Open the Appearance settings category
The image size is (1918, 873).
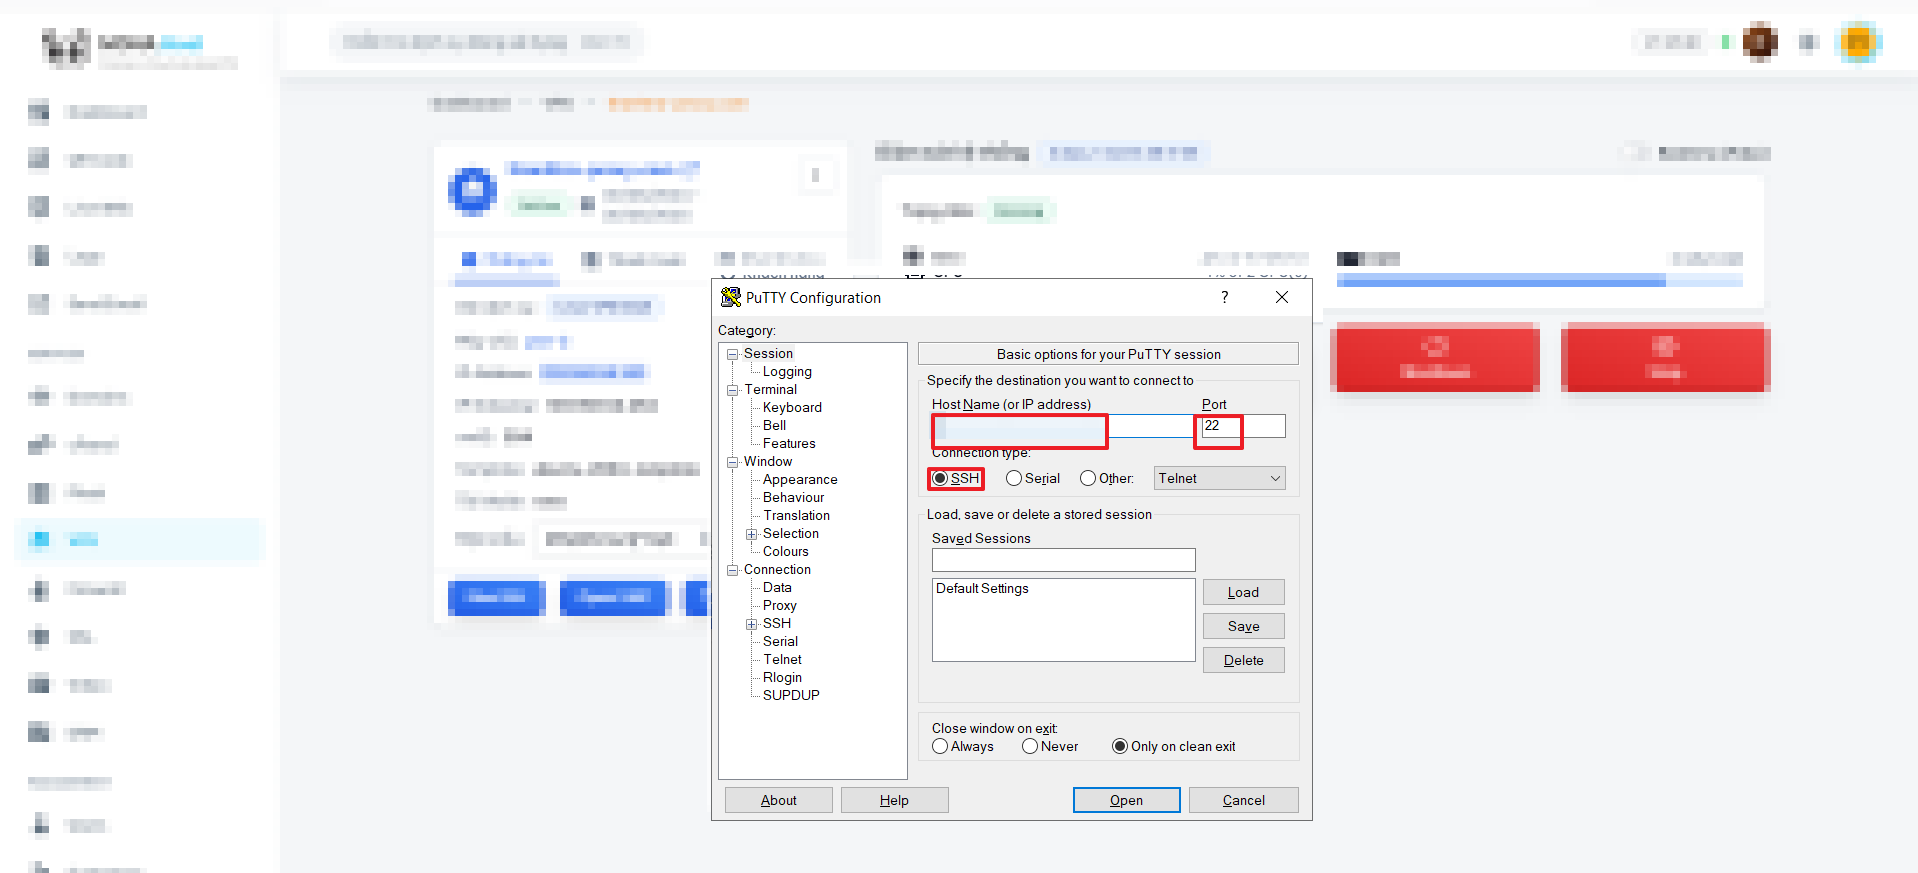(x=800, y=480)
